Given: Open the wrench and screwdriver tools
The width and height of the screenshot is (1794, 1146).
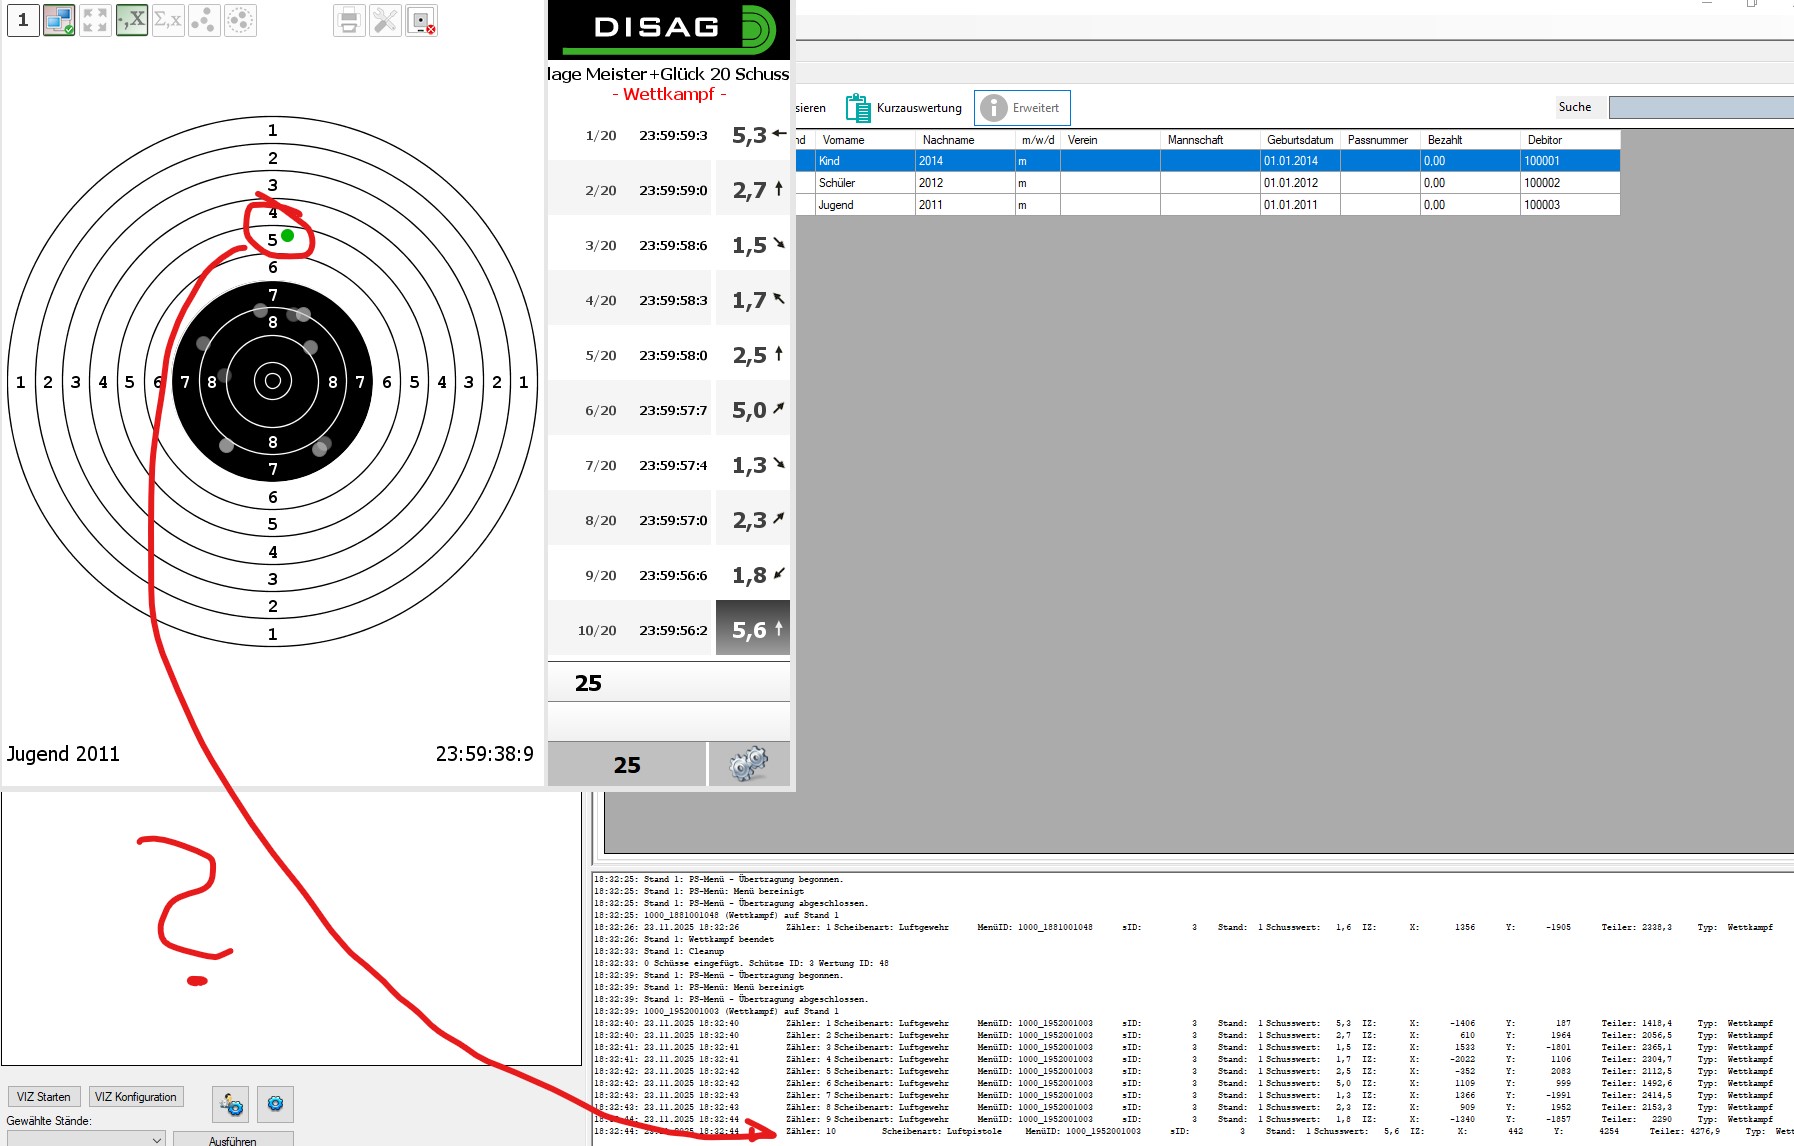Looking at the screenshot, I should click(385, 21).
